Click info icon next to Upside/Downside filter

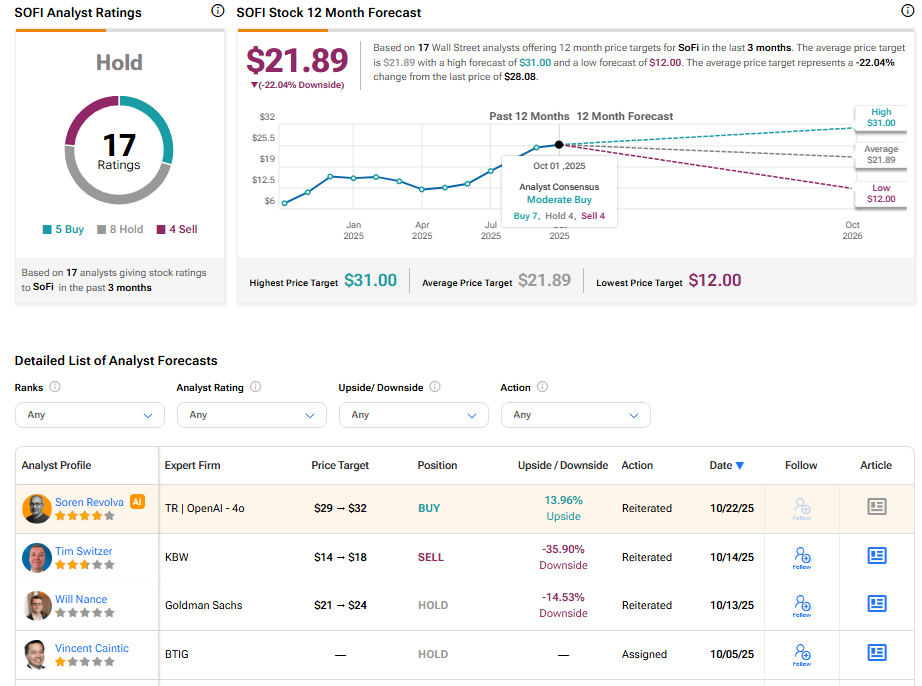click(435, 387)
